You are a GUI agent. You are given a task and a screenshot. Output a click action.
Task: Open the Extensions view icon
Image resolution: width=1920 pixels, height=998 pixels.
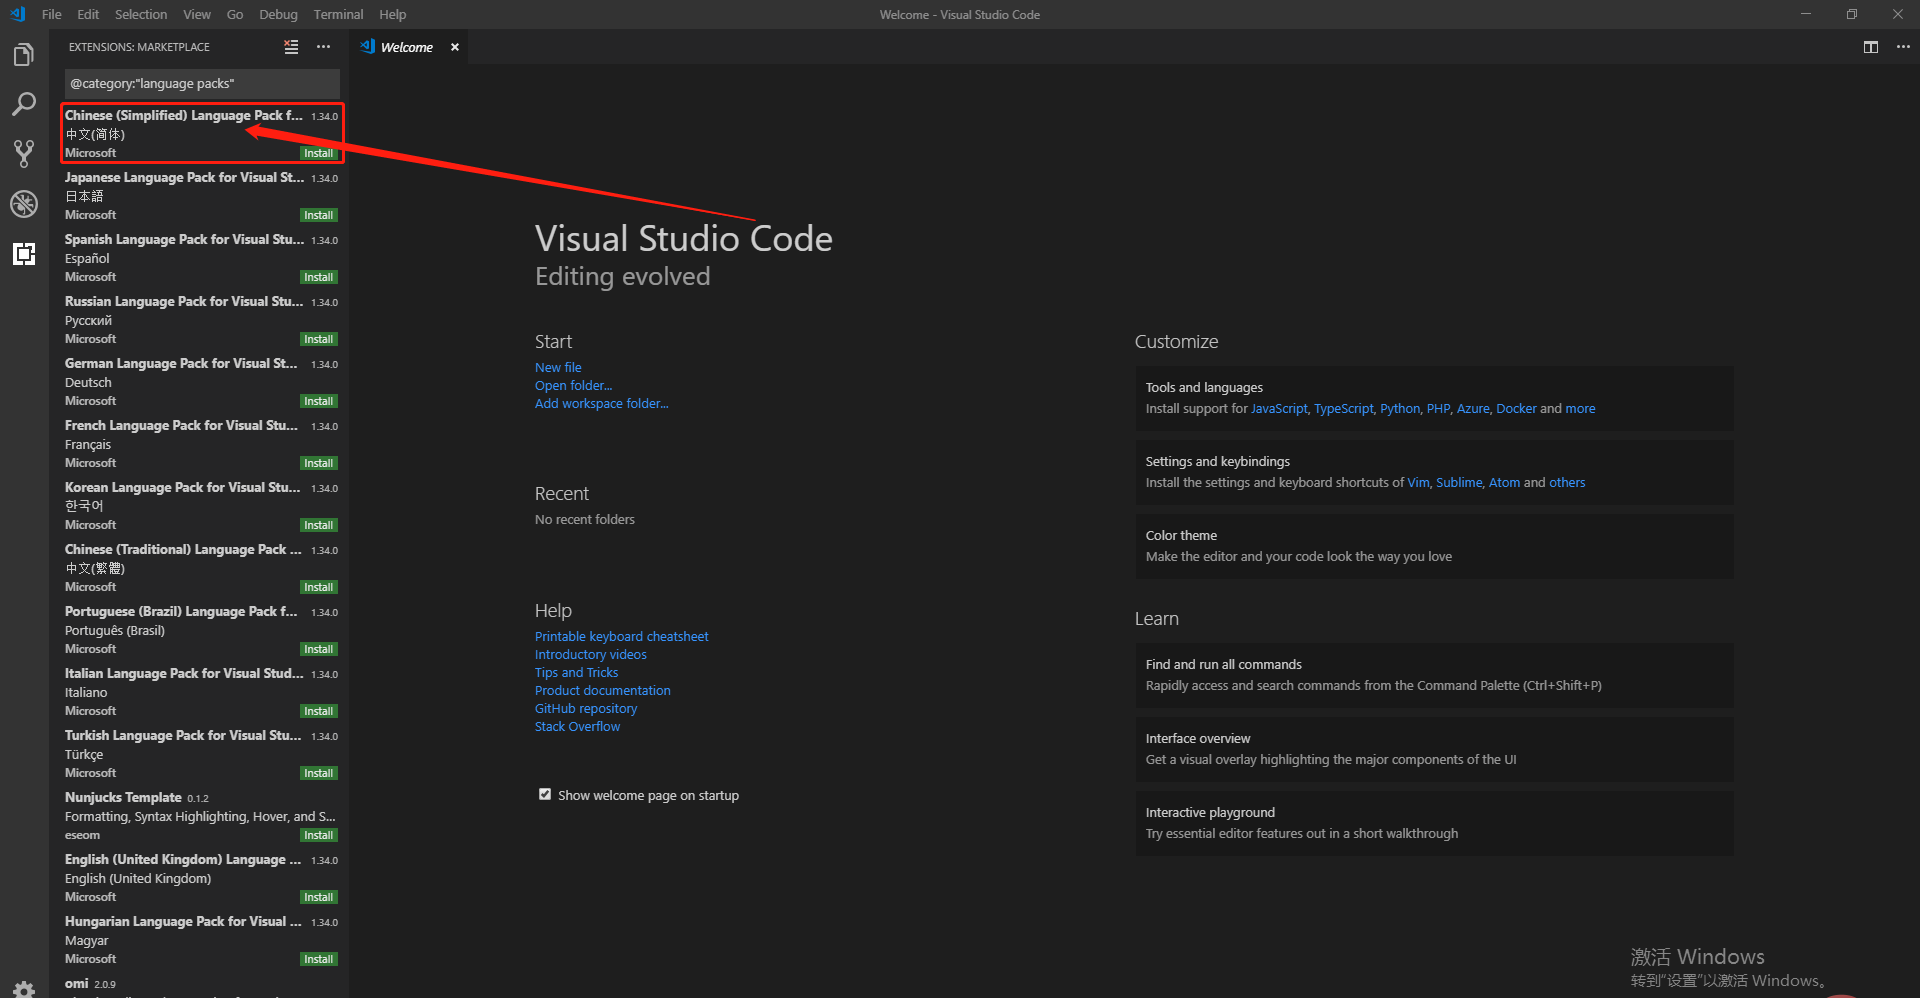[24, 254]
